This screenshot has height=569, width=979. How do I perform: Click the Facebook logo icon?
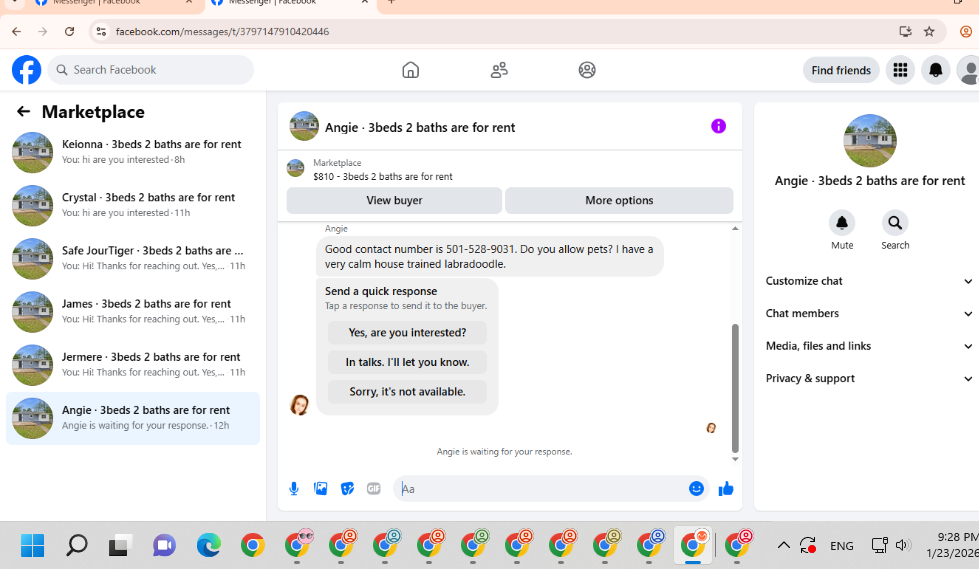point(26,70)
